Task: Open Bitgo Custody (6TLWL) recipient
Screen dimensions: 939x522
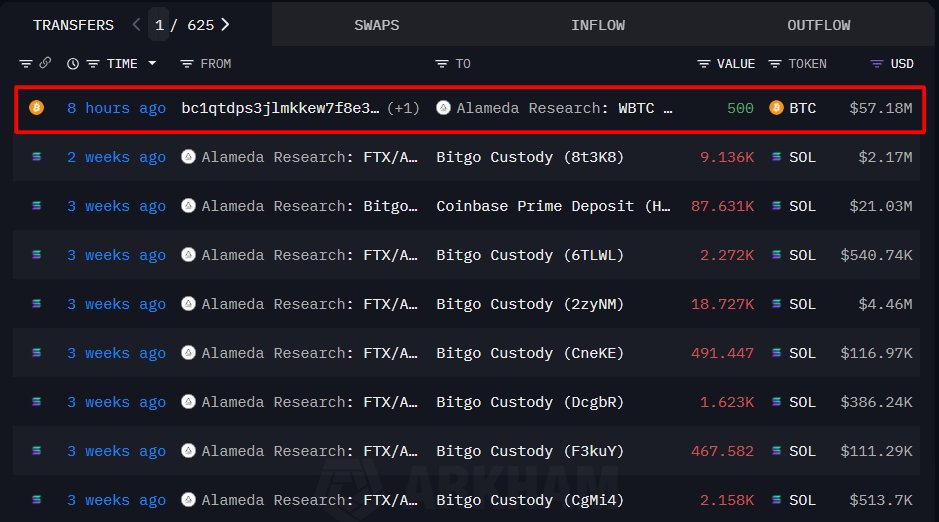Action: (x=530, y=256)
